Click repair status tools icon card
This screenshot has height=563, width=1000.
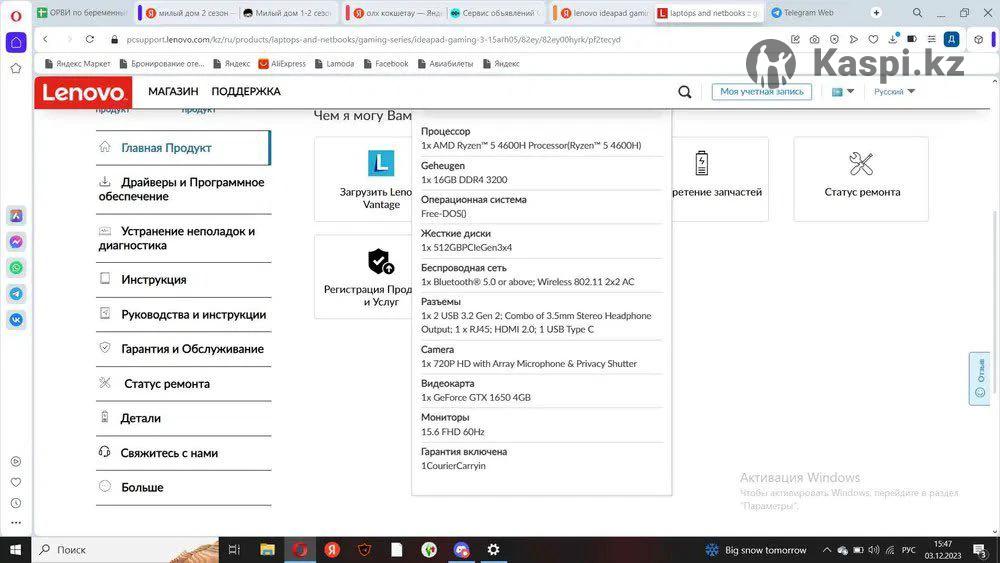coord(861,179)
